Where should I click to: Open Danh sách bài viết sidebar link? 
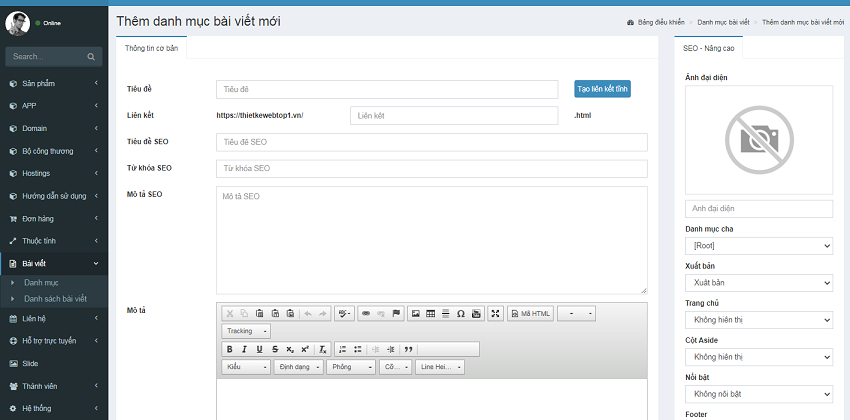[x=56, y=298]
